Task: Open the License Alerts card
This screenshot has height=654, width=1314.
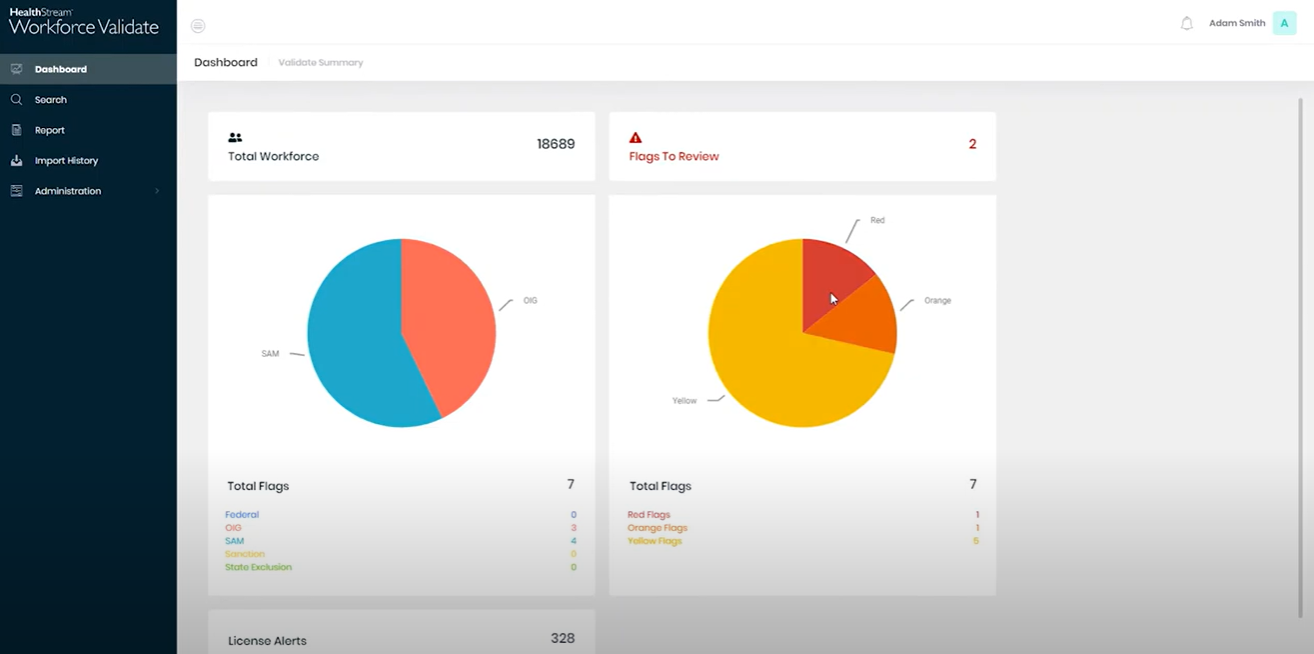Action: [x=267, y=639]
